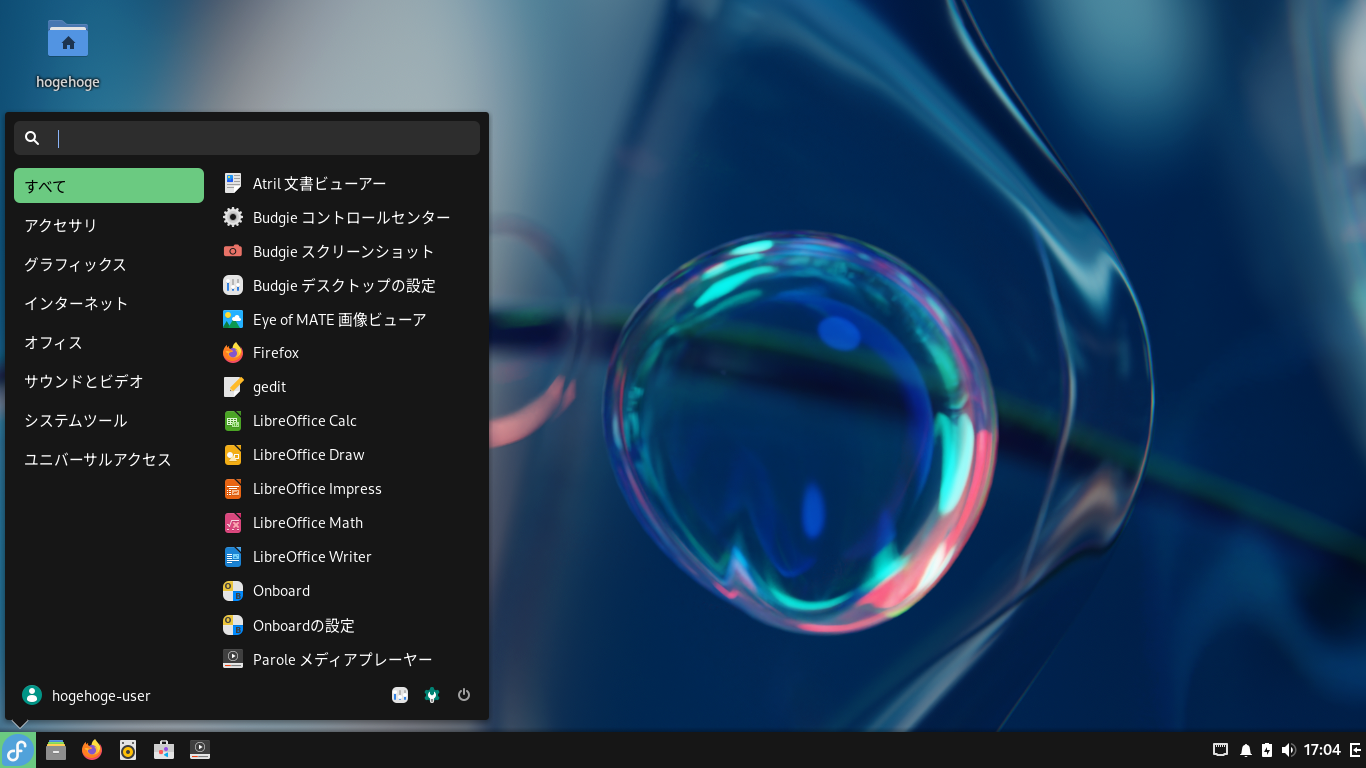Close the Fedora application menu button
Screen dimensions: 1366x768
[17, 750]
